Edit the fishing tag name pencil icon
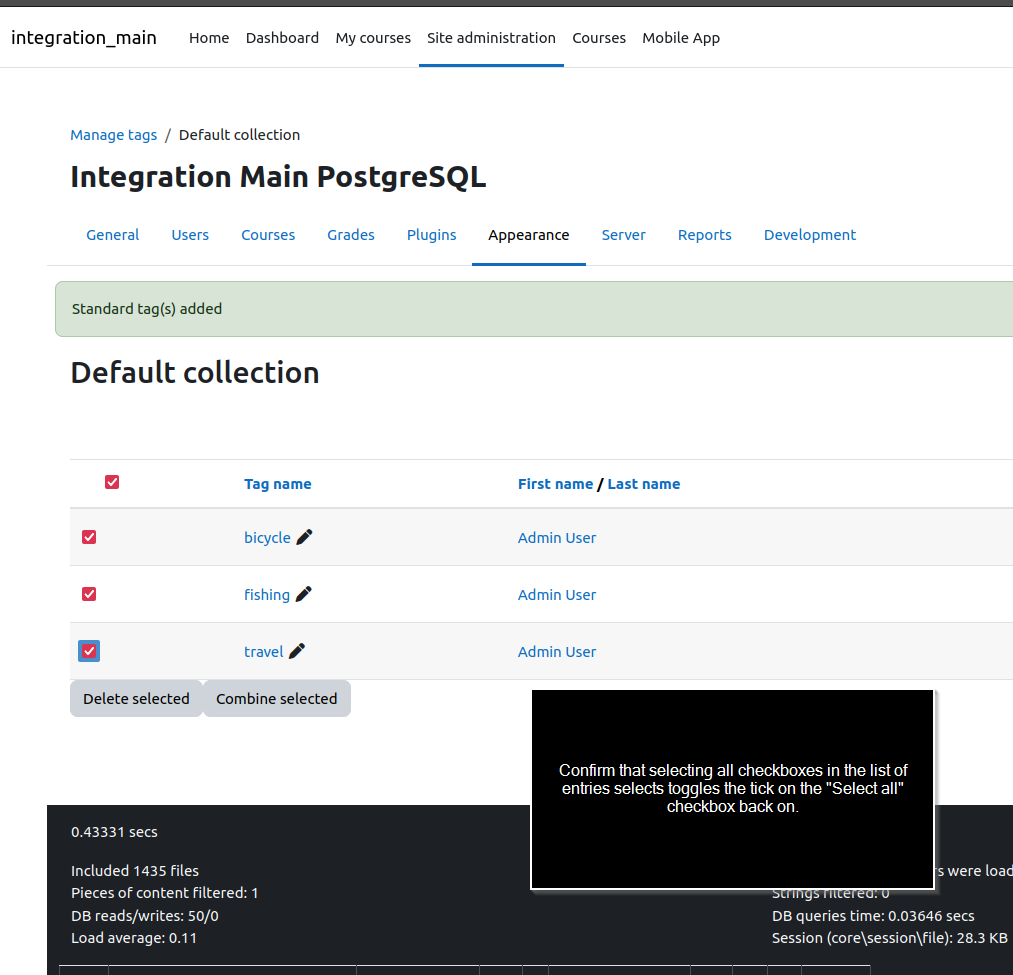1013x975 pixels. 304,594
